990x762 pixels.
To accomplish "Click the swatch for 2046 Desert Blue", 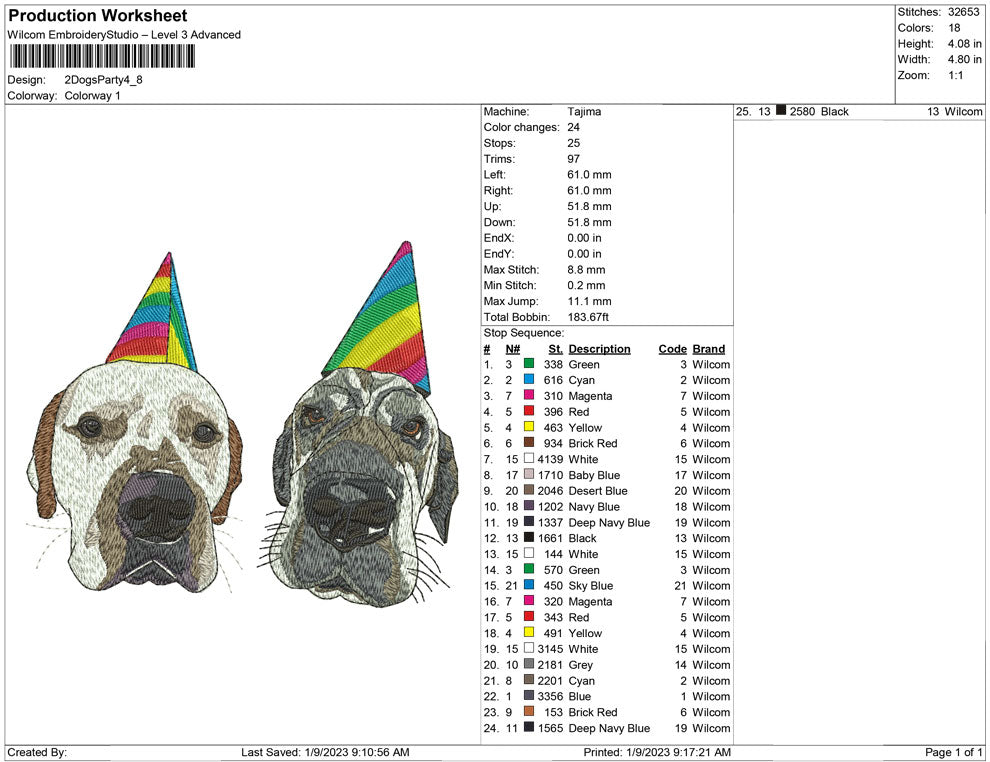I will pyautogui.click(x=529, y=490).
